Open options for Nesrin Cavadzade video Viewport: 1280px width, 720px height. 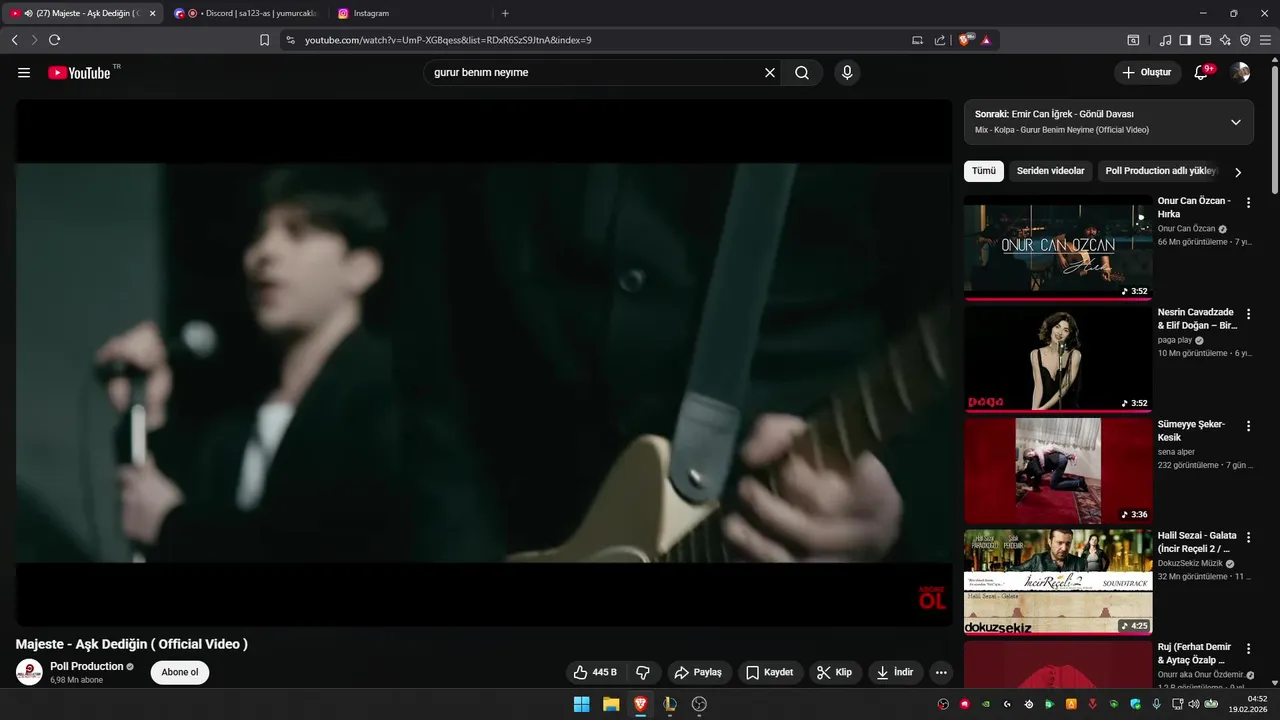1248,314
